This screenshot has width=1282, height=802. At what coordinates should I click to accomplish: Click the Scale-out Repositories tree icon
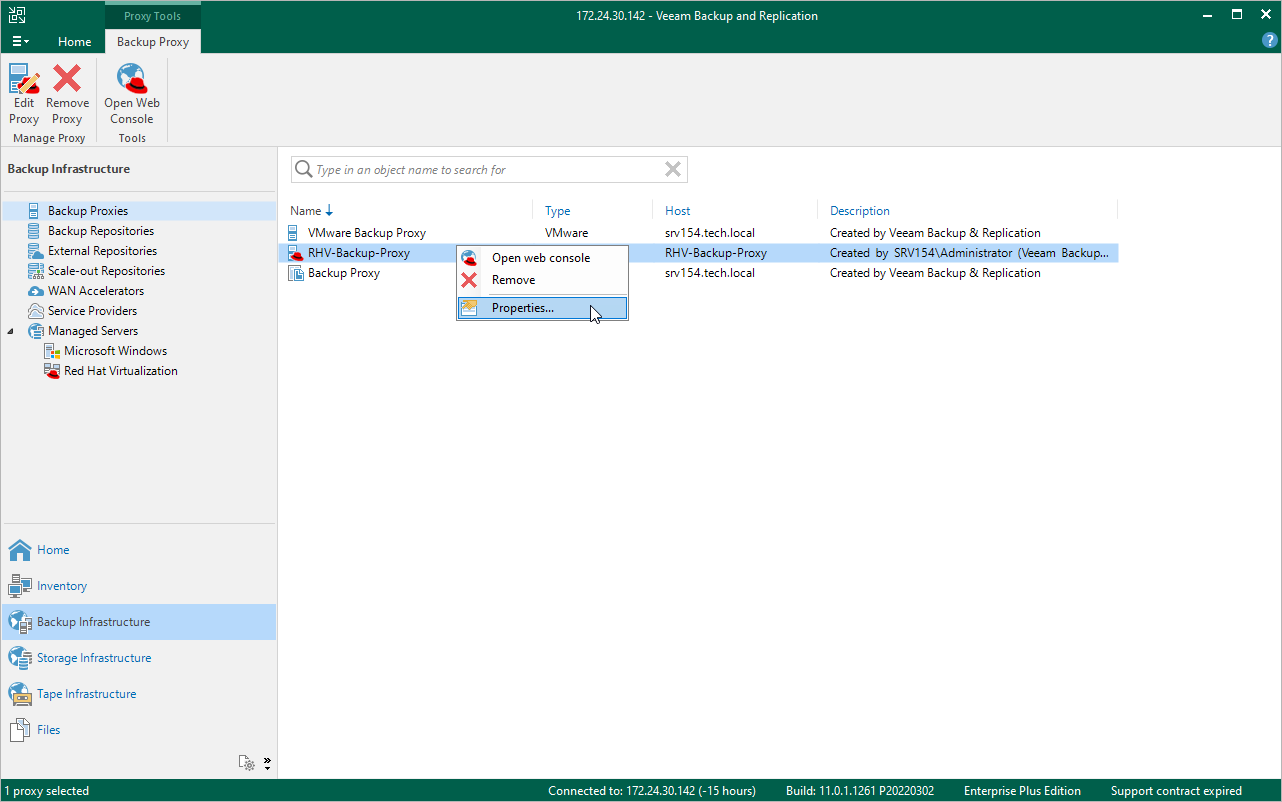pyautogui.click(x=34, y=271)
